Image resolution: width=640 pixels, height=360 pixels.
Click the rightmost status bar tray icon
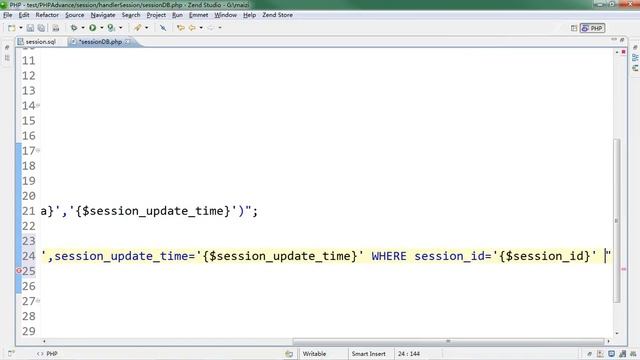633,354
